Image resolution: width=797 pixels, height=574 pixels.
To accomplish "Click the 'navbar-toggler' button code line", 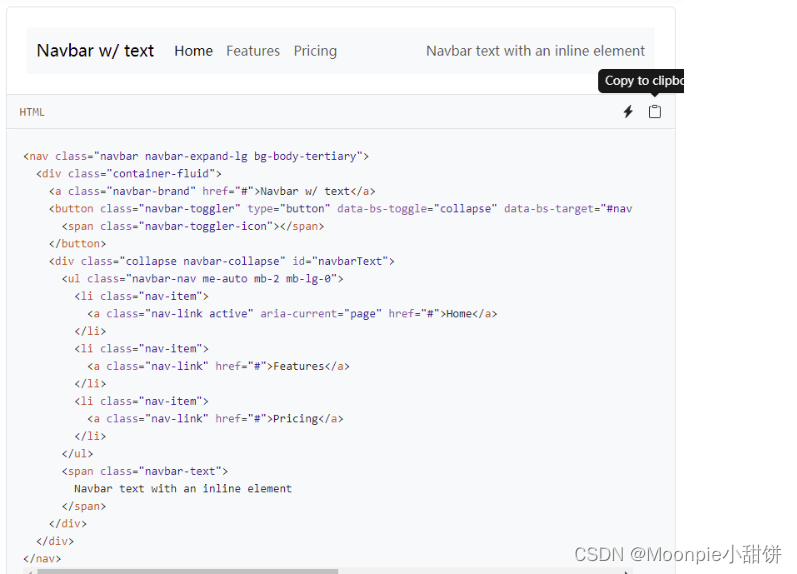I will click(x=341, y=208).
